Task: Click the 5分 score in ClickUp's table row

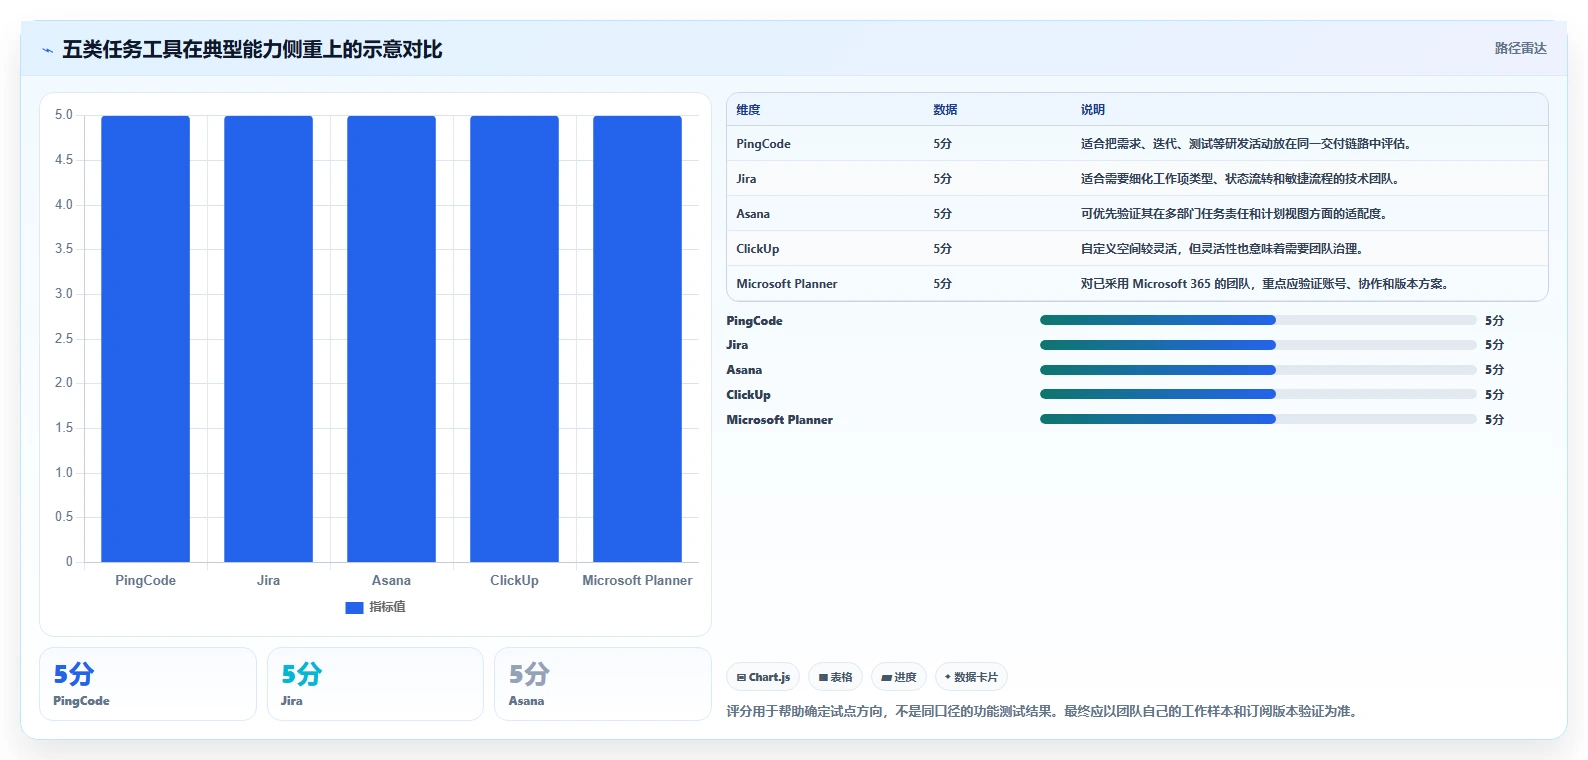Action: coord(942,249)
